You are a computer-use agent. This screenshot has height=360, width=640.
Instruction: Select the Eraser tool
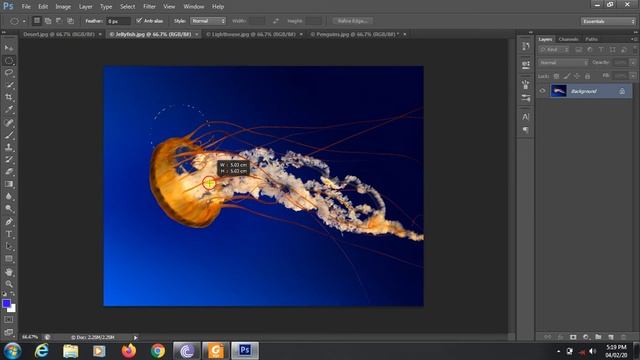click(x=9, y=171)
